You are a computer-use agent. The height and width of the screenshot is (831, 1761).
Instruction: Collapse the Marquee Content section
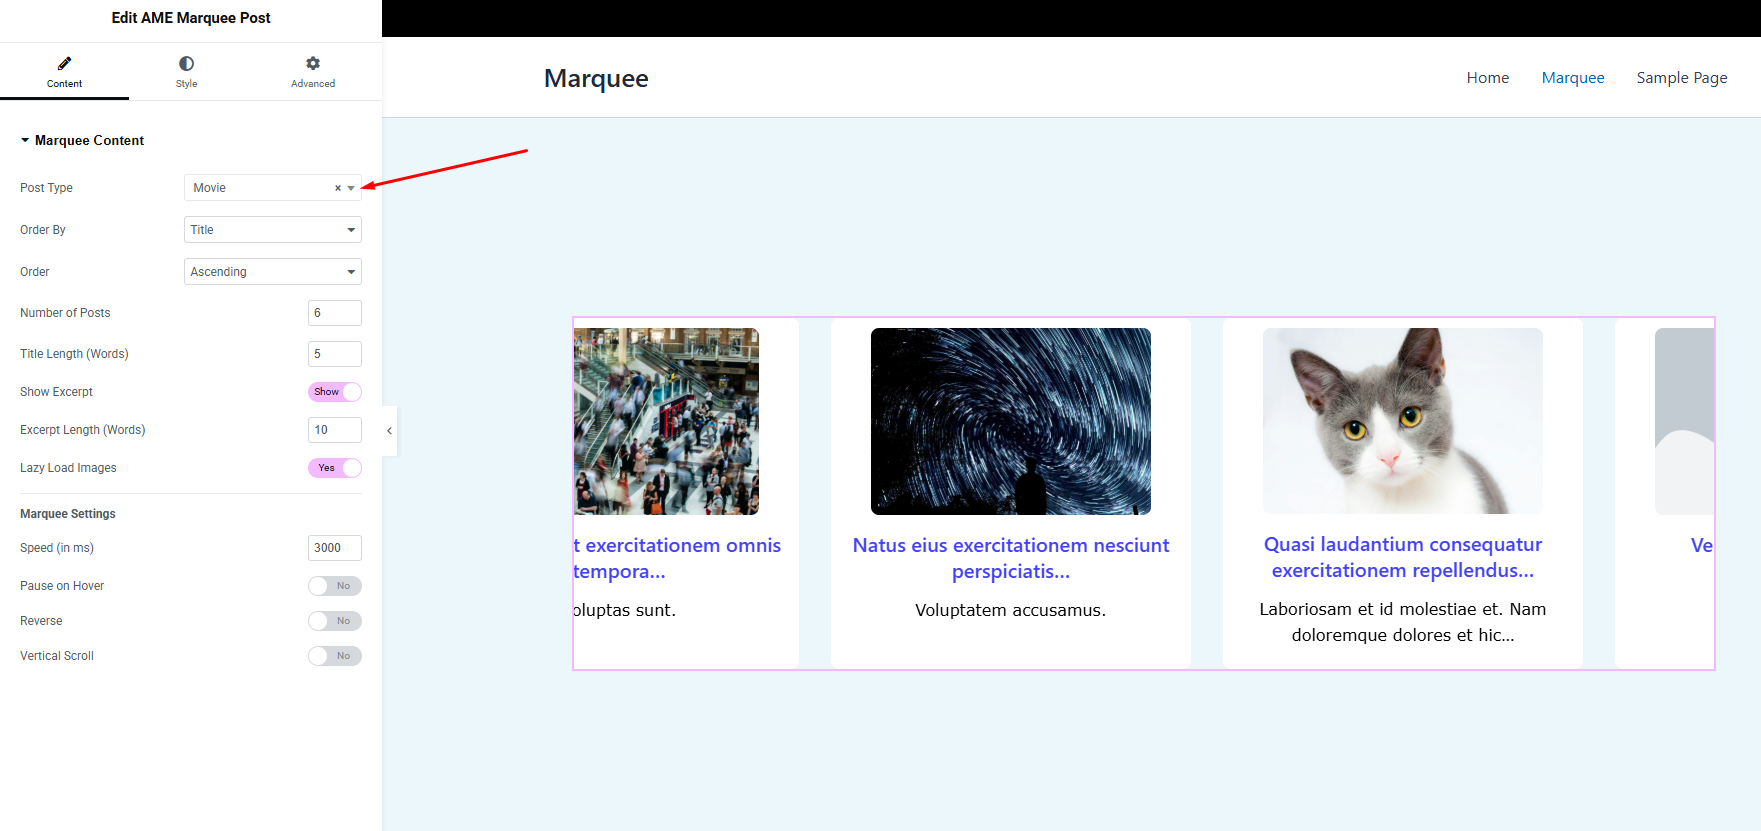tap(82, 141)
